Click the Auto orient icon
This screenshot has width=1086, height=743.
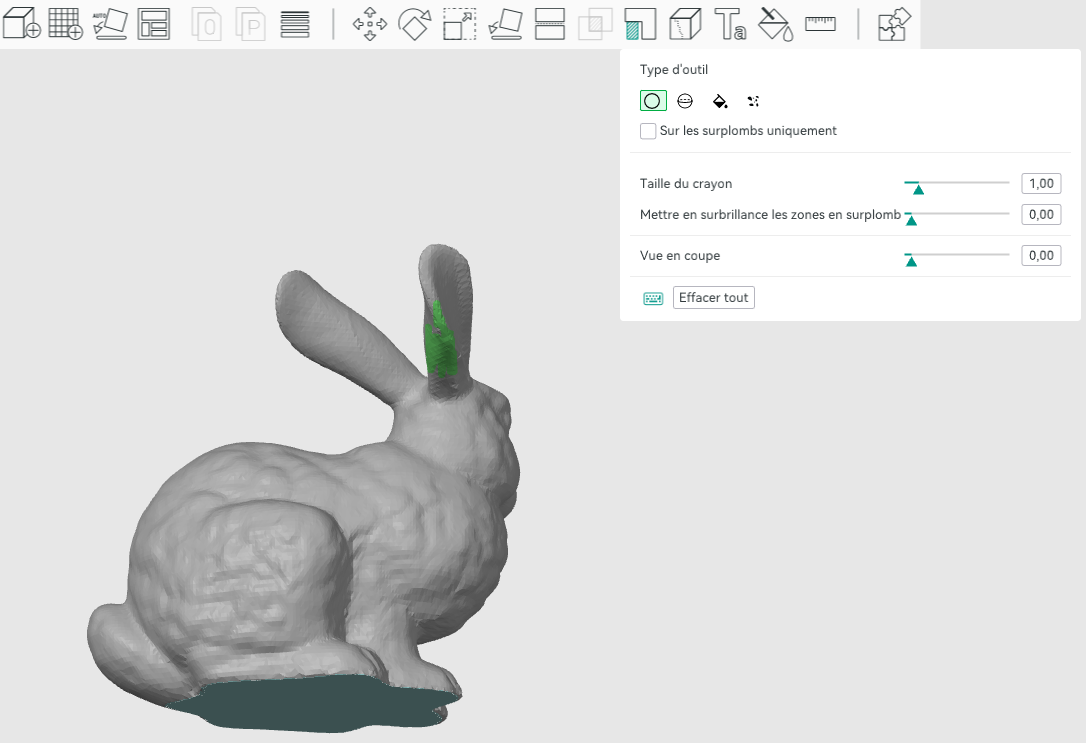pos(110,24)
